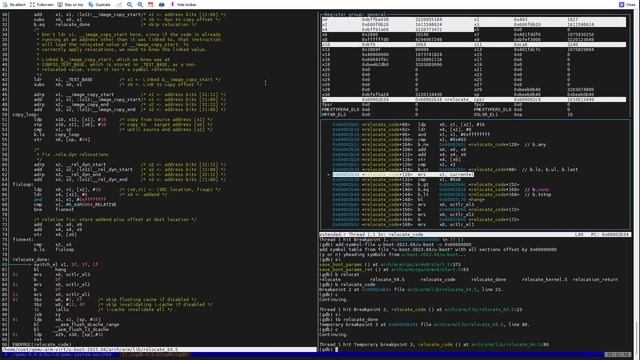
Task: Click the source file path status line
Action: click(159, 349)
